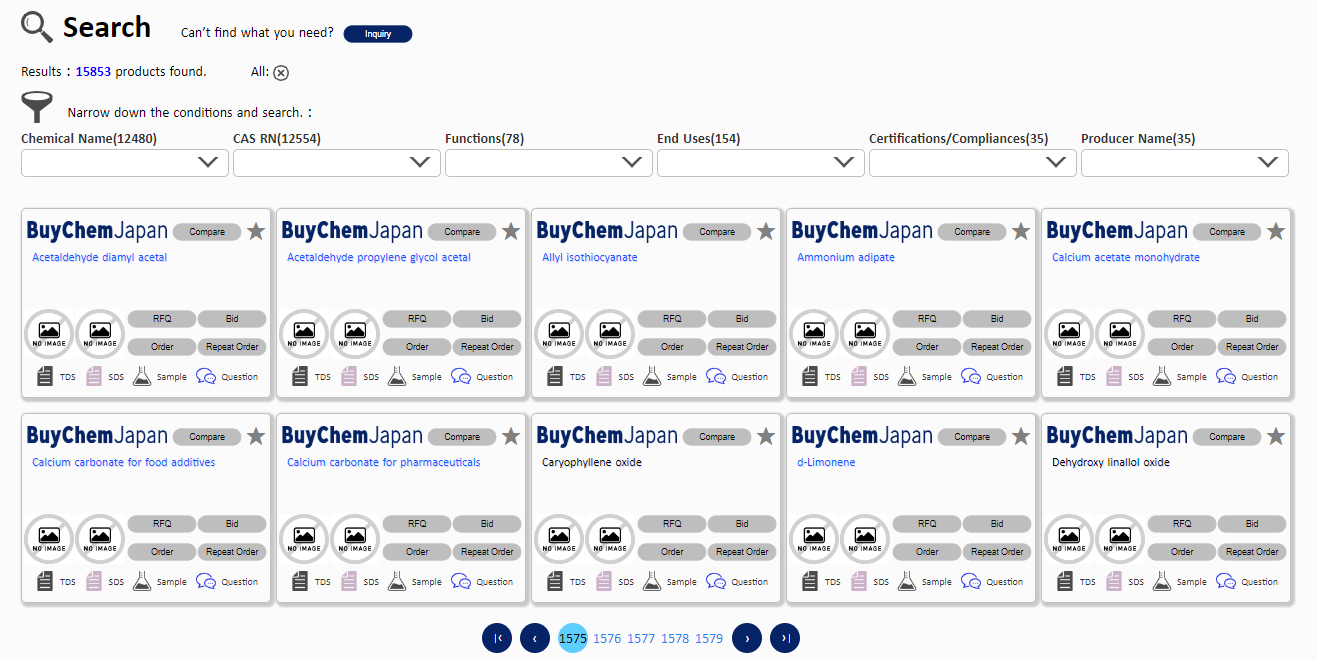Image resolution: width=1317 pixels, height=660 pixels.
Task: Click Sample flask for Calcium carbonate for pharmaceuticals
Action: [x=397, y=582]
